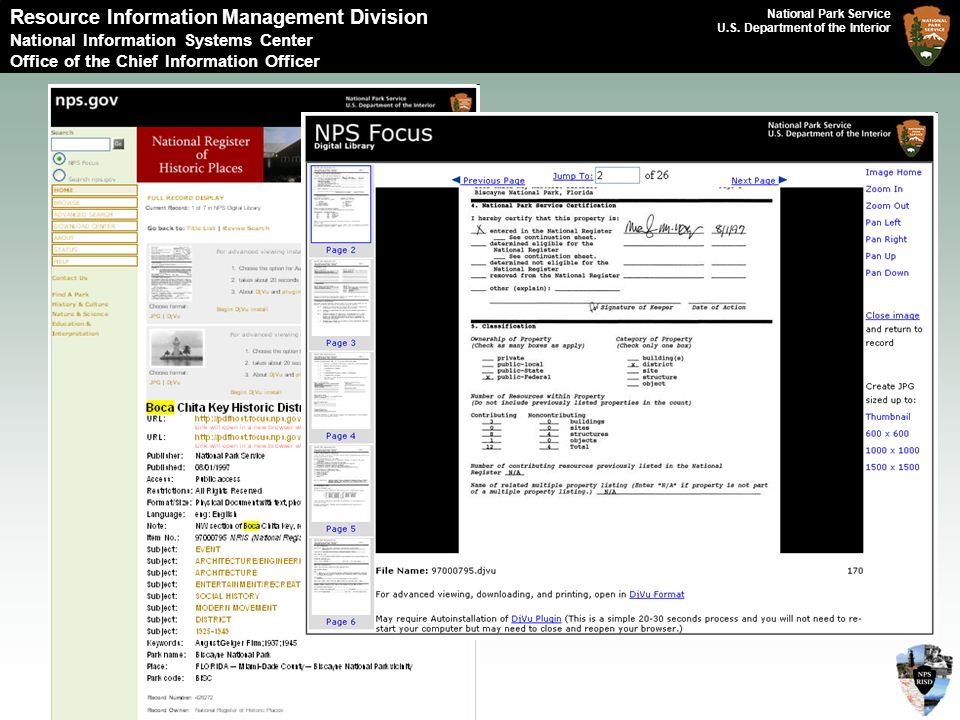Click the Image Home link
This screenshot has width=960, height=720.
point(893,173)
